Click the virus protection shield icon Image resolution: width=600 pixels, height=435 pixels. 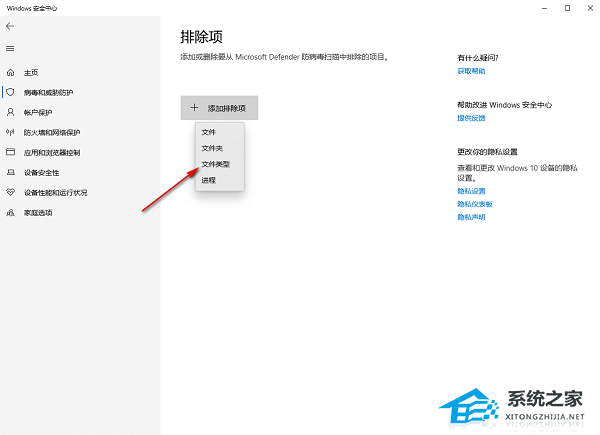[10, 92]
